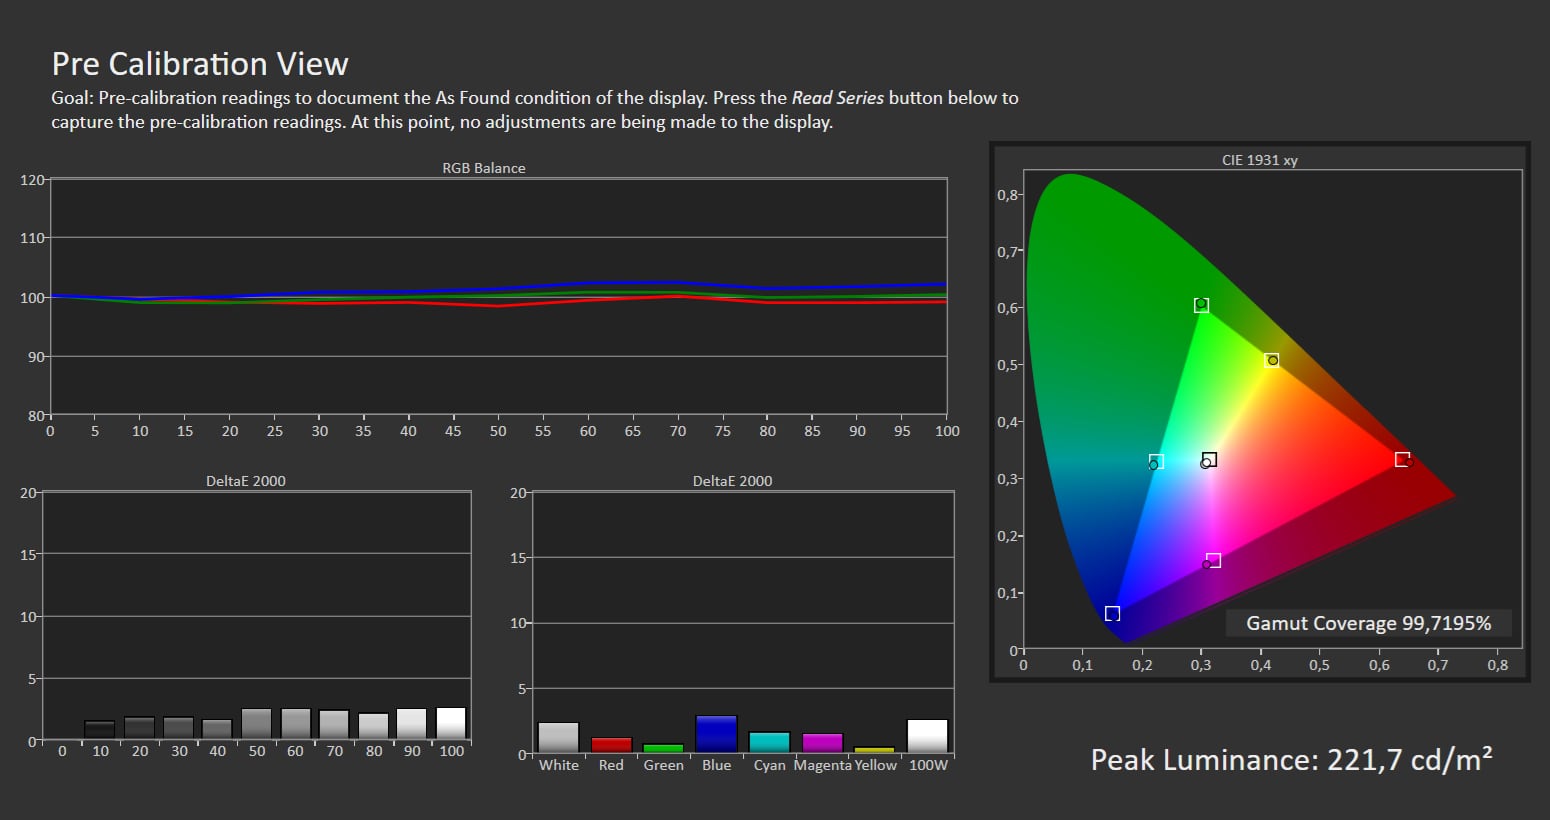
Task: Click the Gamut Coverage 99,7195% label
Action: [1368, 623]
